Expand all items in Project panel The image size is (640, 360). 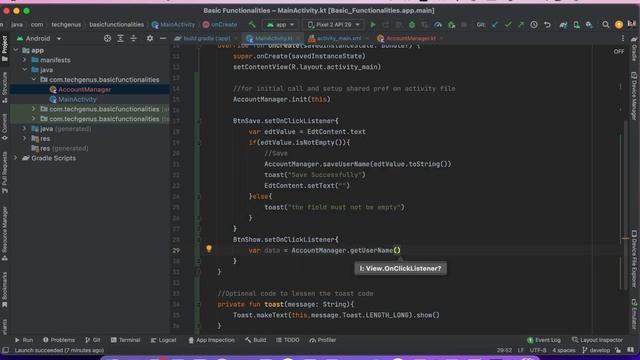pyautogui.click(x=120, y=38)
